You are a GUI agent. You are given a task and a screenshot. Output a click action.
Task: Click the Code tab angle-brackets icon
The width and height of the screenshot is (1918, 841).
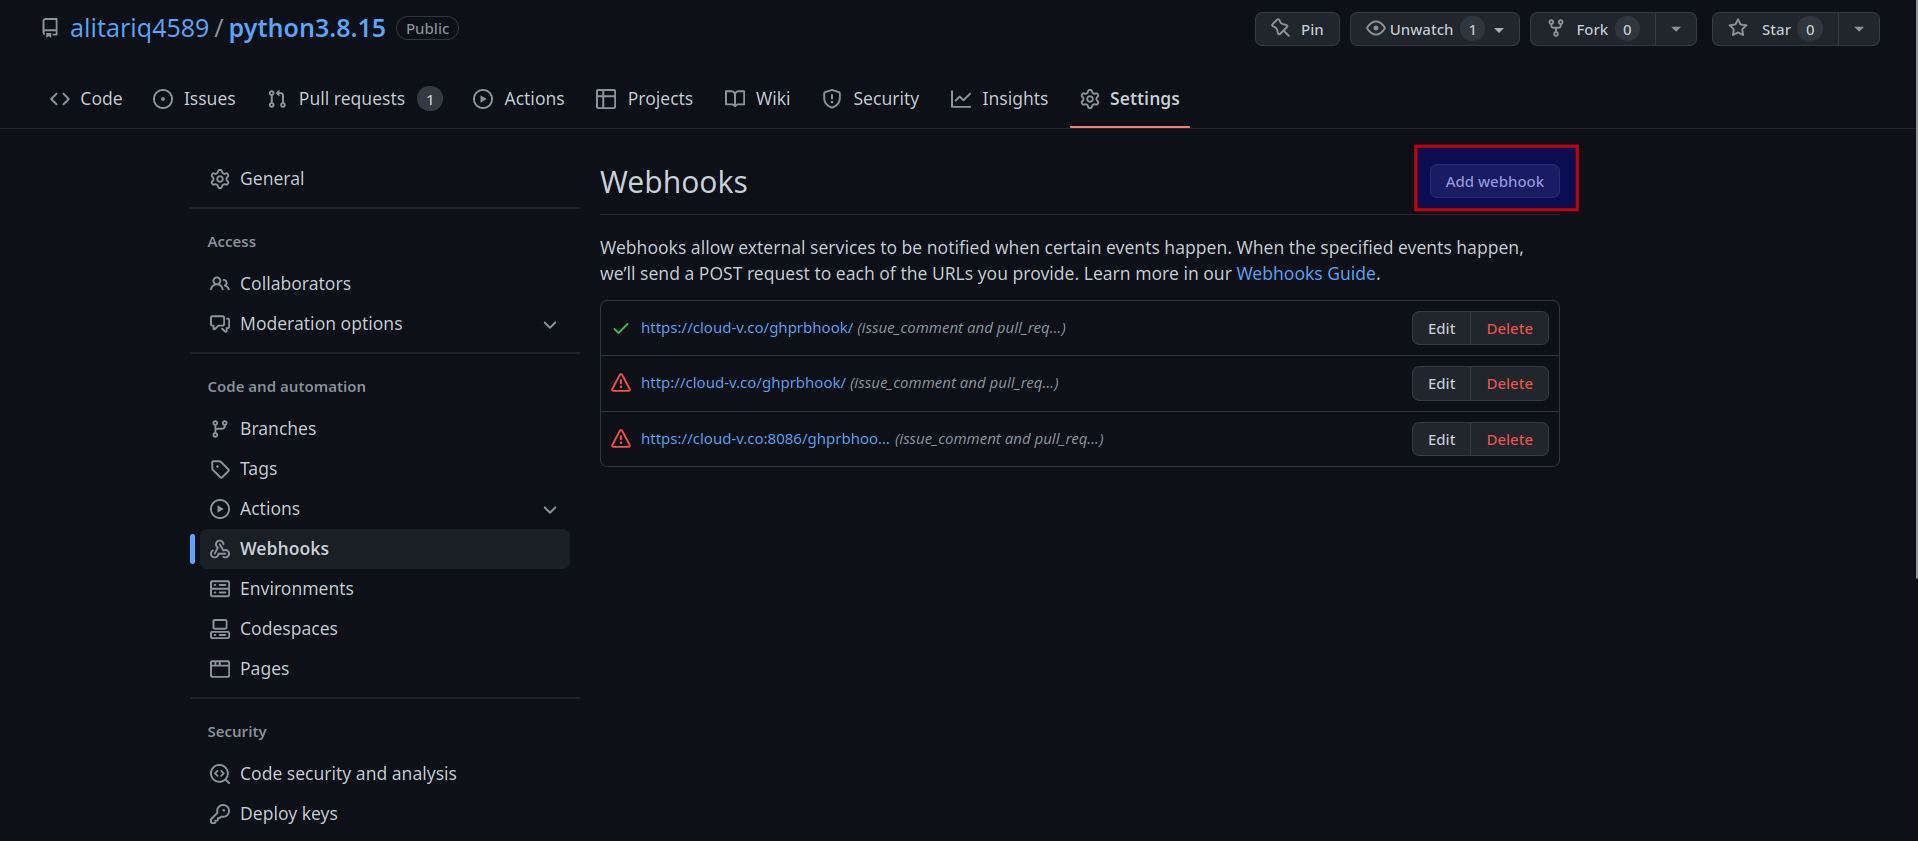click(x=60, y=99)
